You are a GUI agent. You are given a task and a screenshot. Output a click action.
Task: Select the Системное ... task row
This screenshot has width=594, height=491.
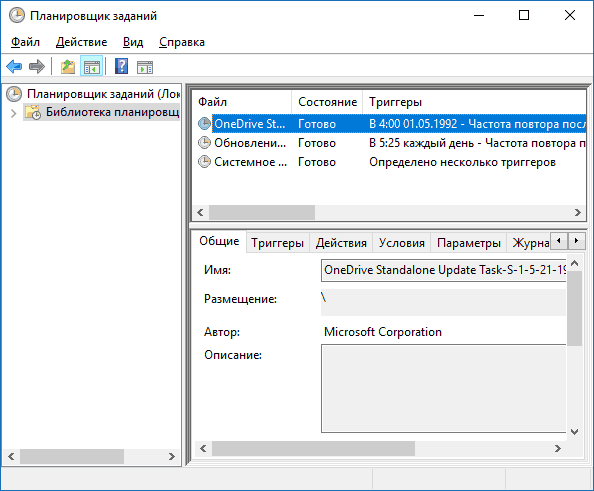392,162
